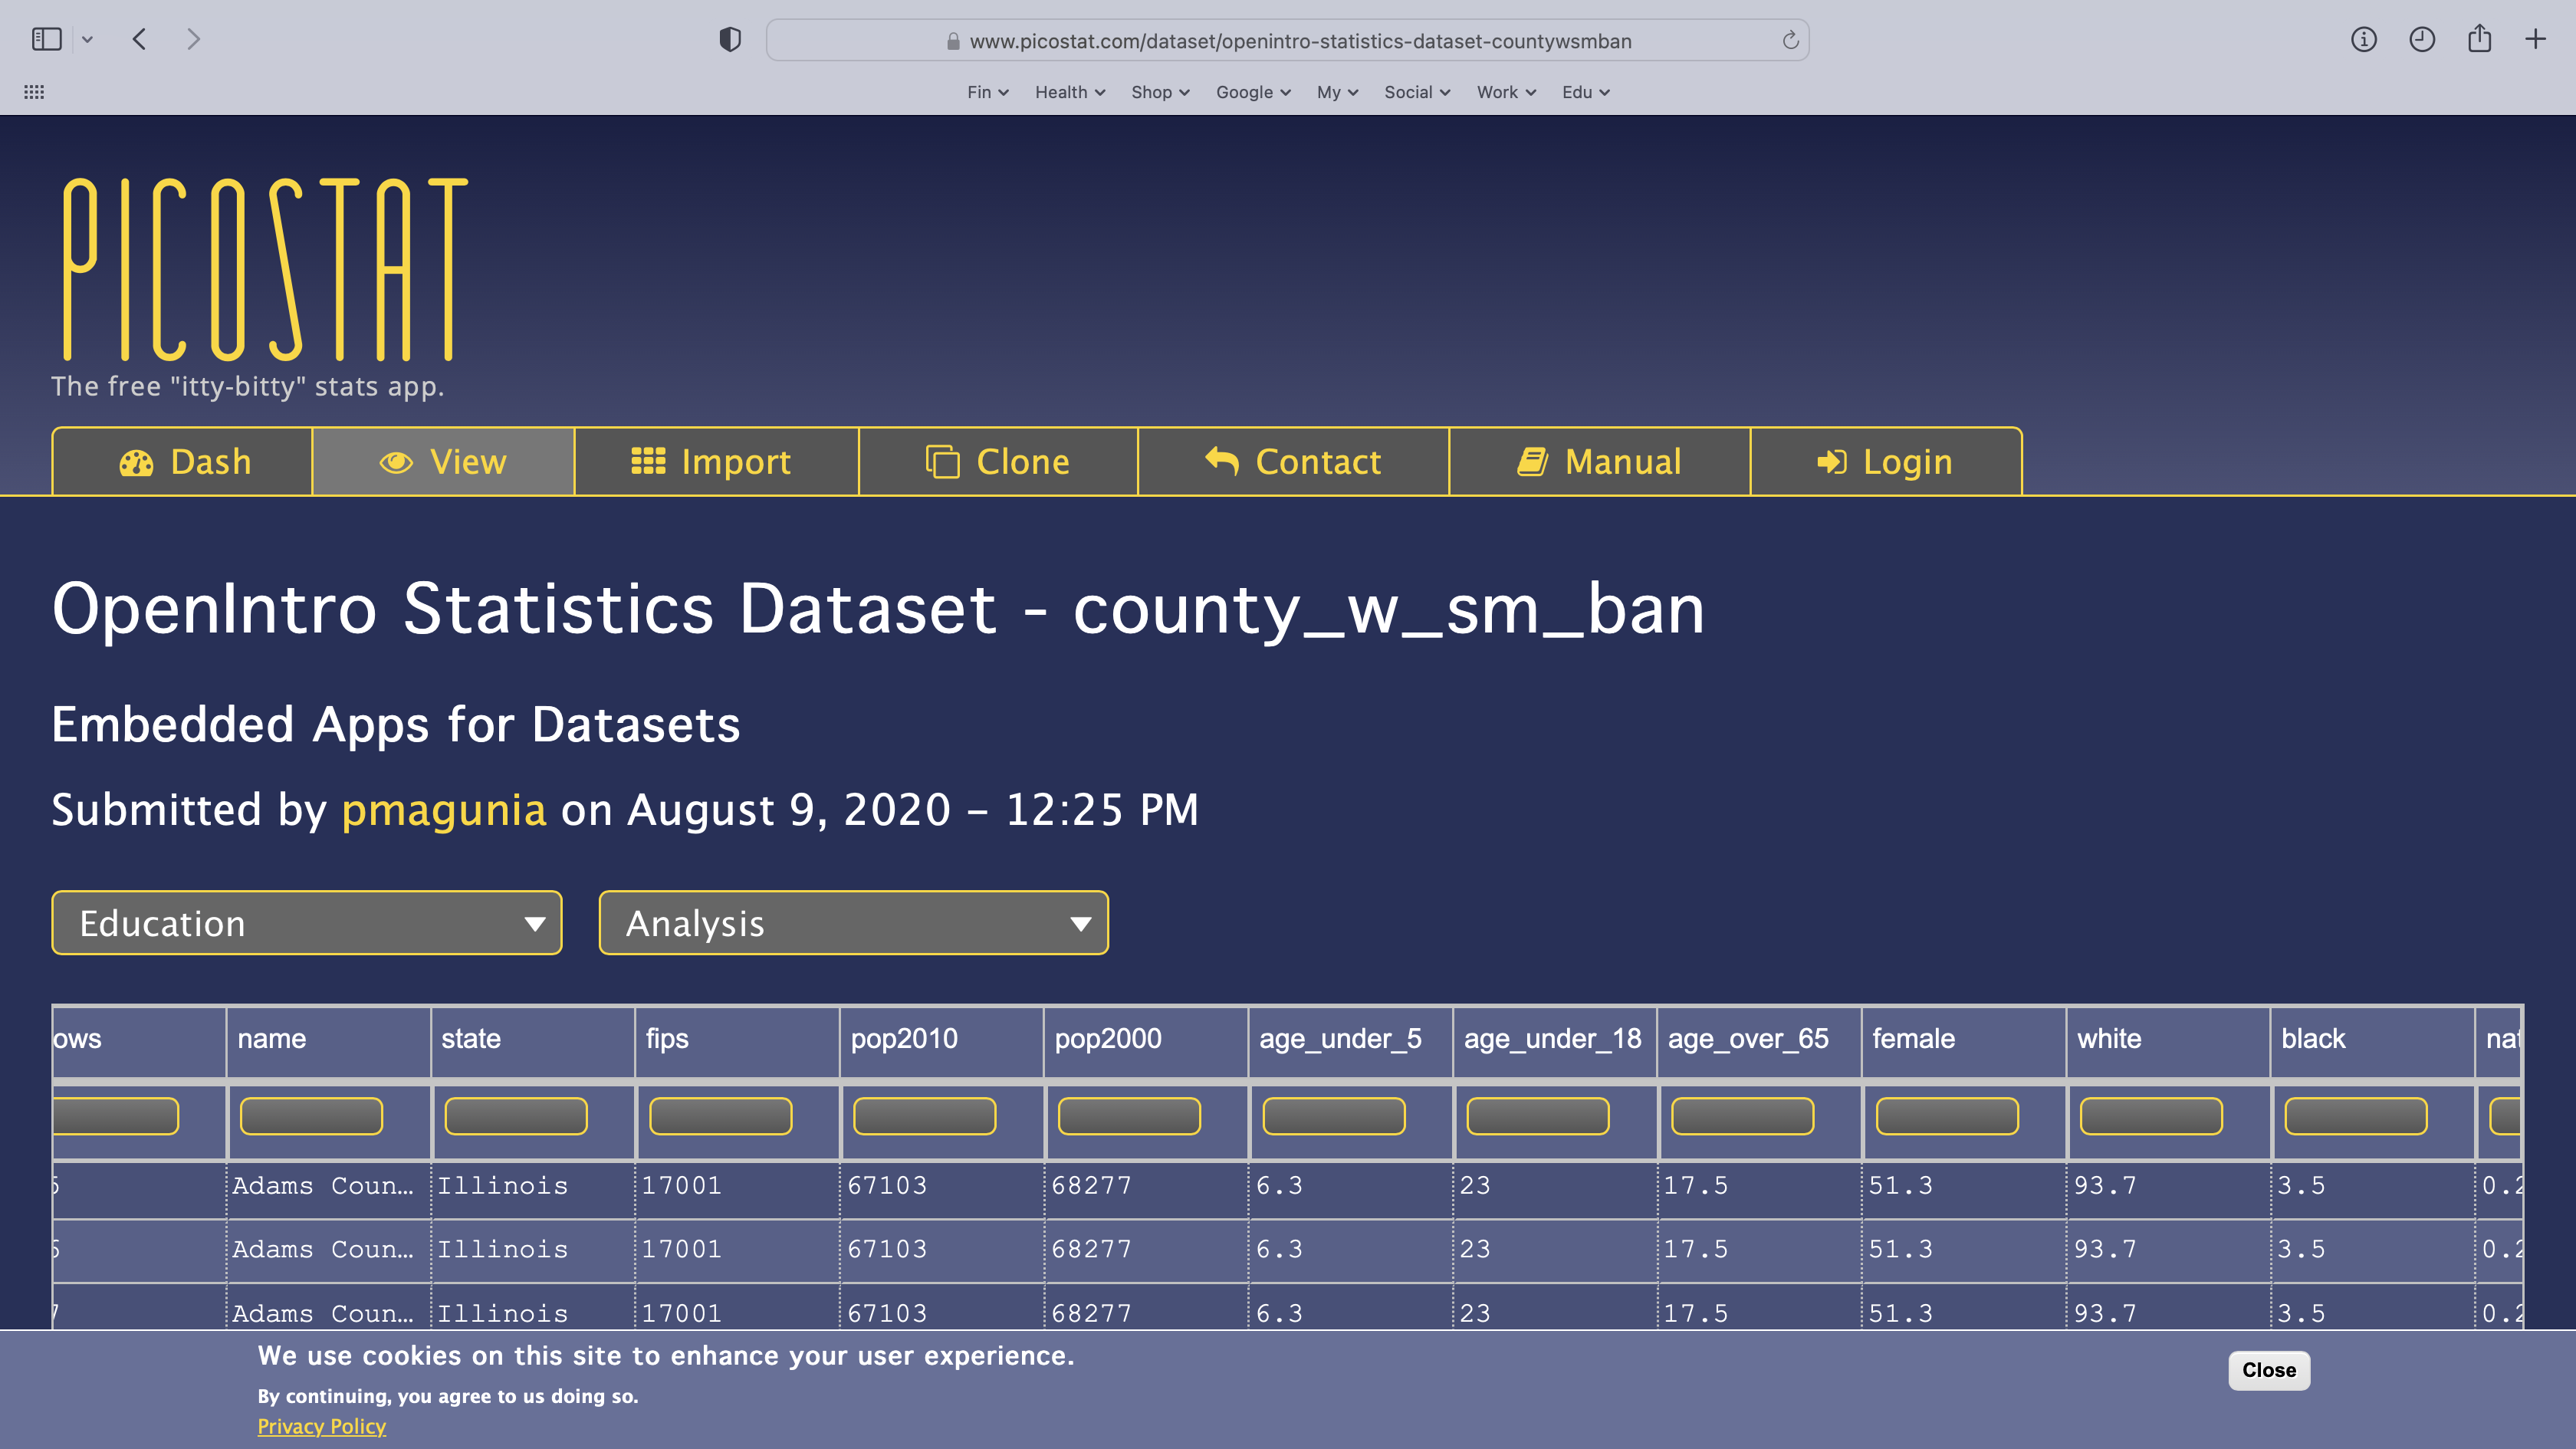Image resolution: width=2576 pixels, height=1449 pixels.
Task: Click the address bar URL field
Action: coord(1288,40)
